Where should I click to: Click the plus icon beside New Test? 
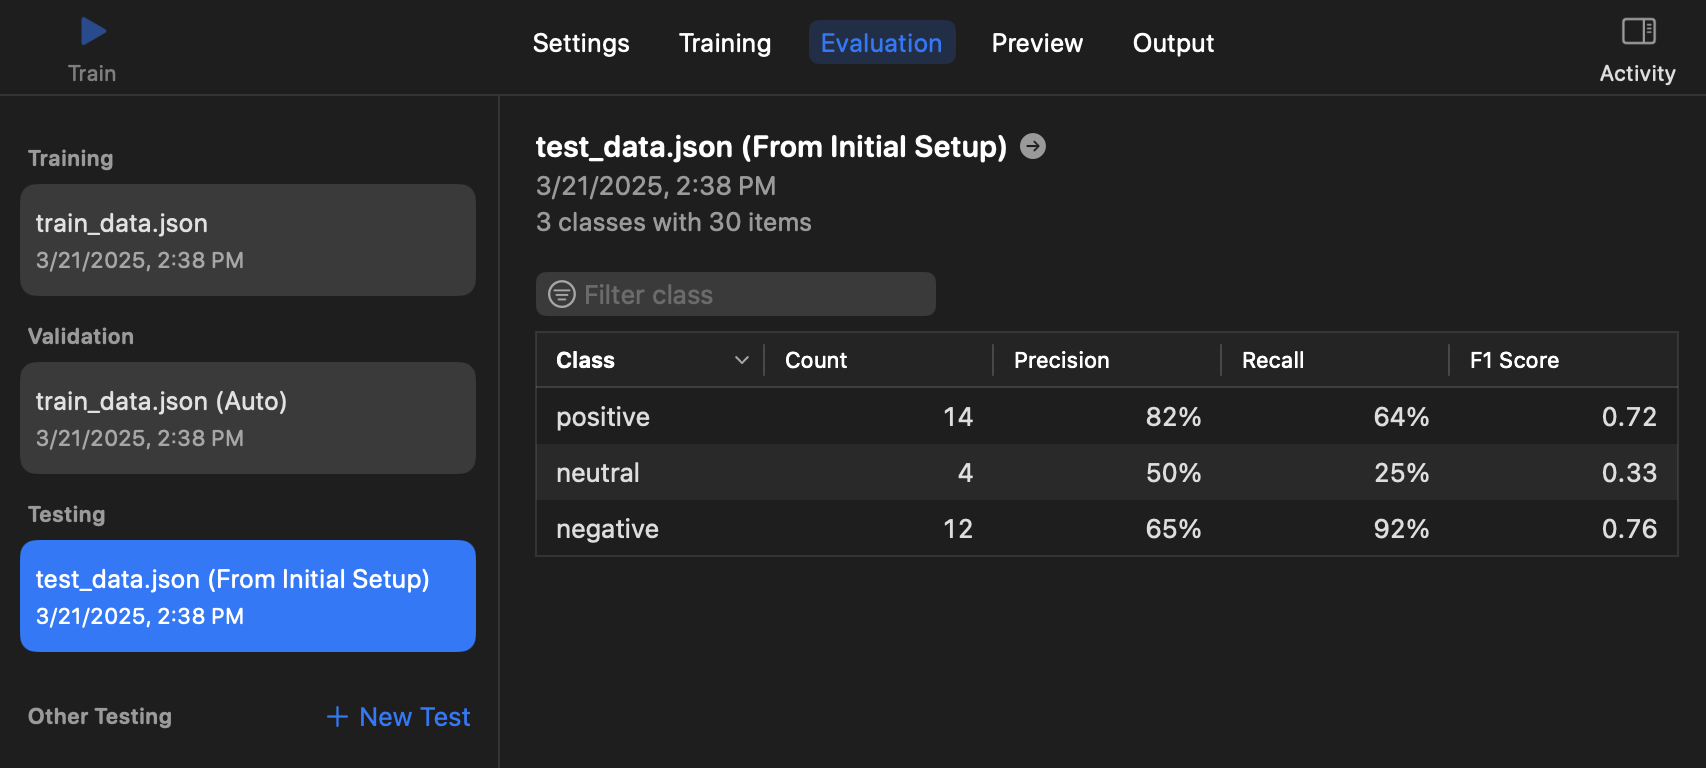coord(337,717)
